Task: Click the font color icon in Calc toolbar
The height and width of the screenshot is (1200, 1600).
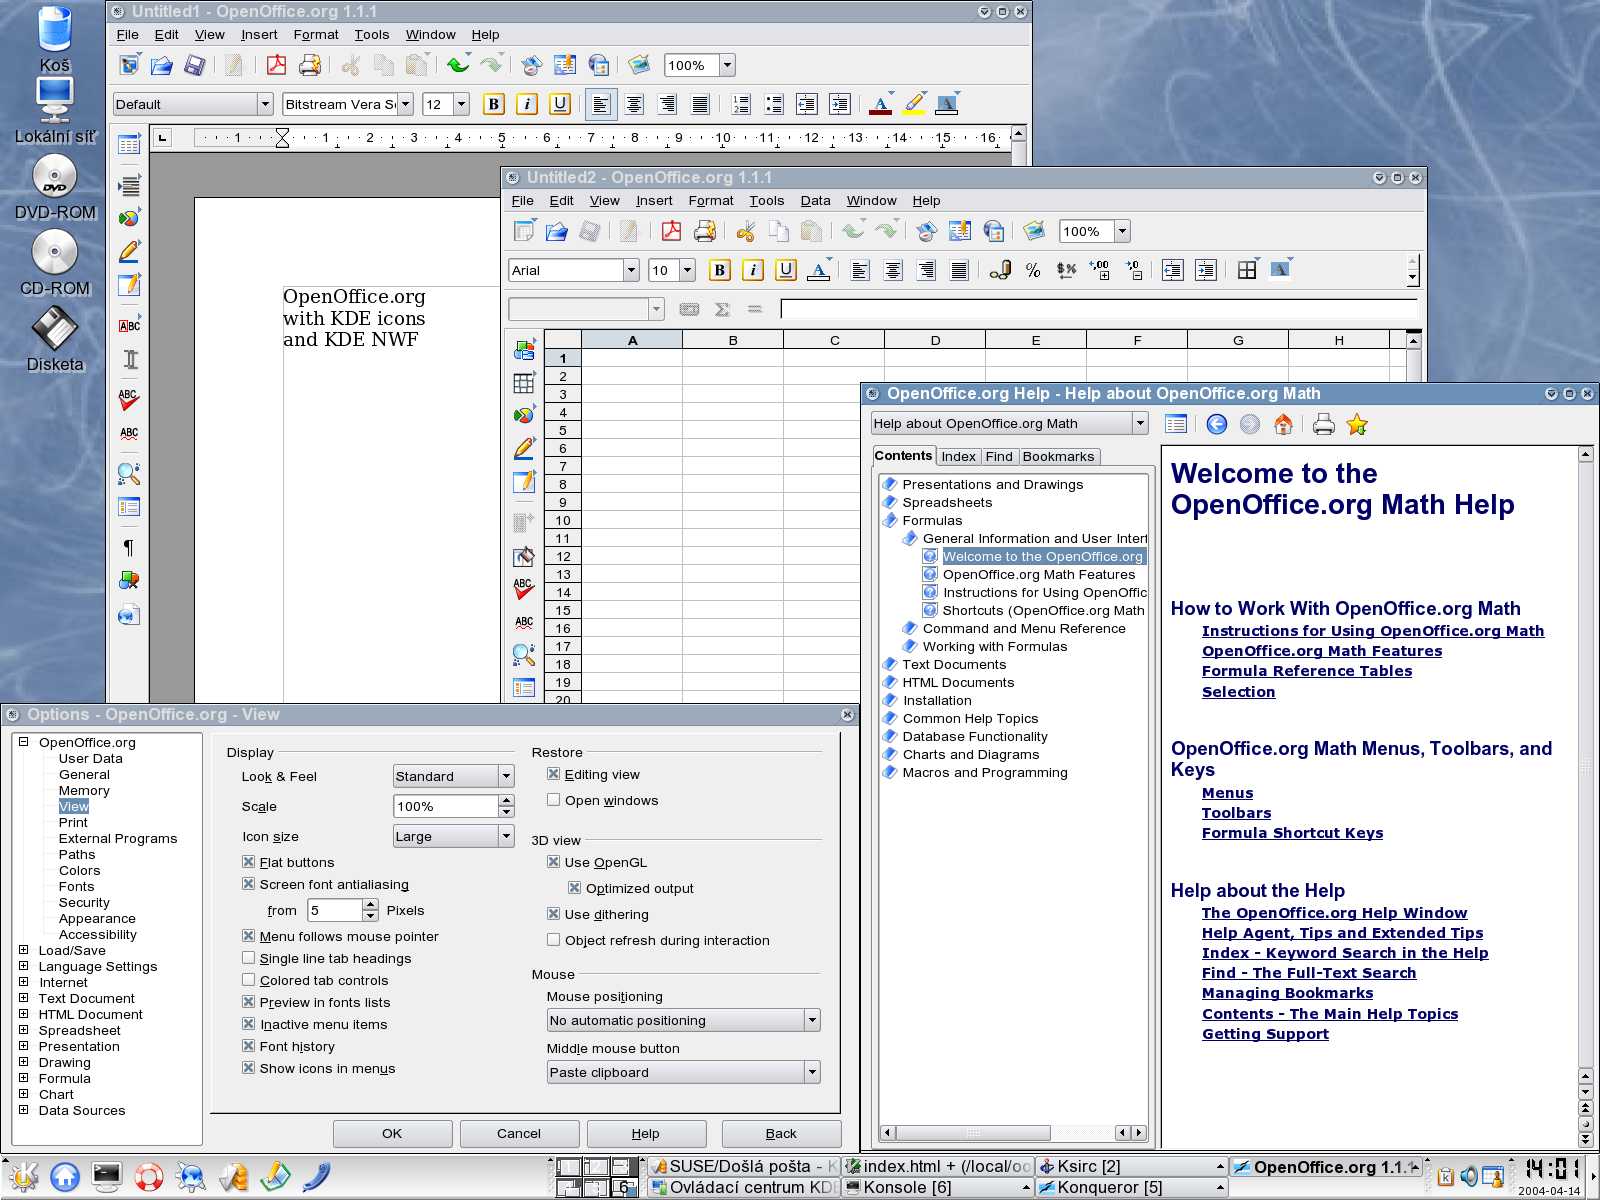Action: (819, 270)
